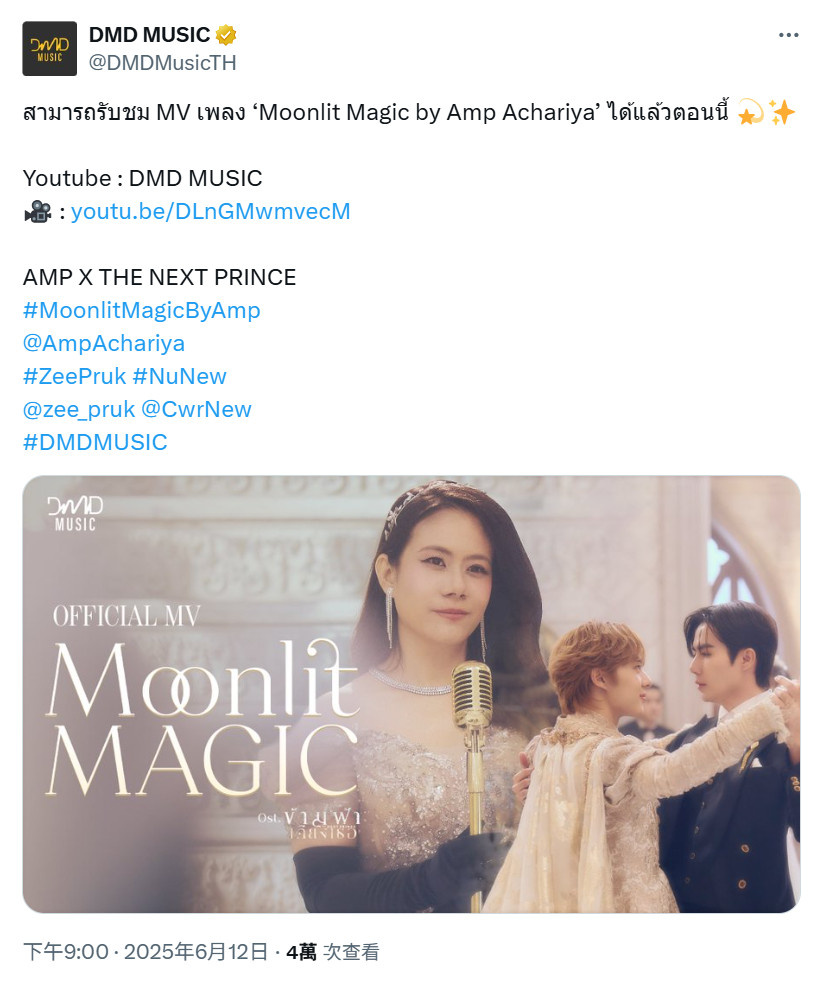822x988 pixels.
Task: Open the #MoonlitMagicByAmp hashtag
Action: [x=142, y=310]
